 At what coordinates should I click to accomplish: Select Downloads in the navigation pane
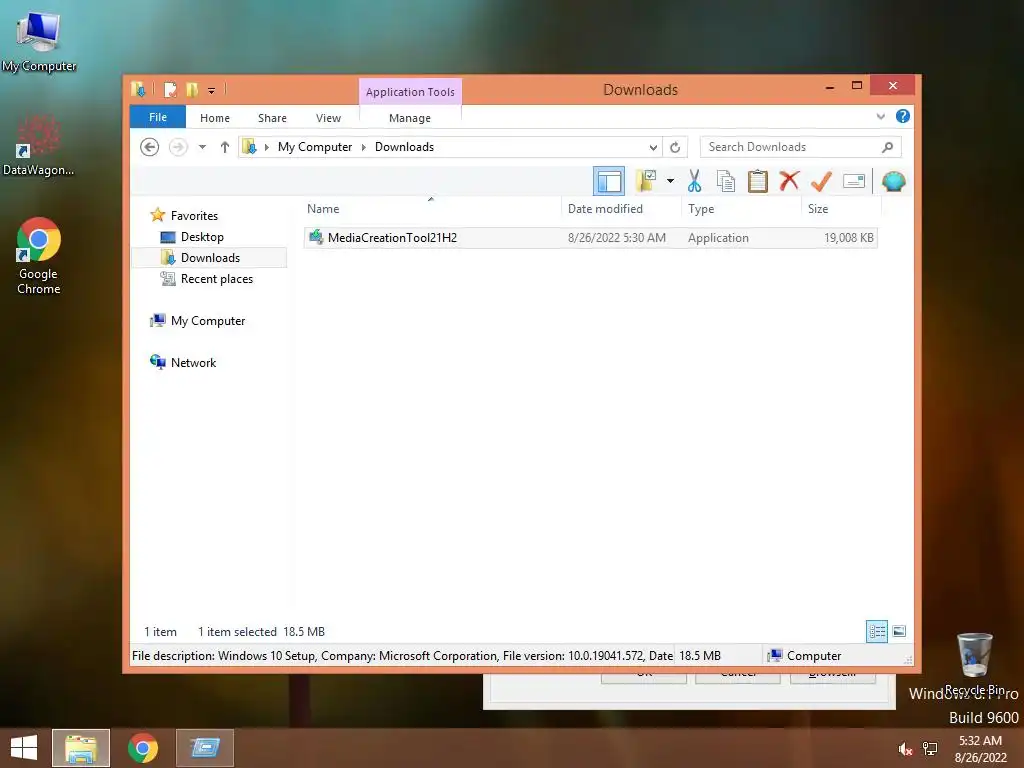[x=210, y=257]
